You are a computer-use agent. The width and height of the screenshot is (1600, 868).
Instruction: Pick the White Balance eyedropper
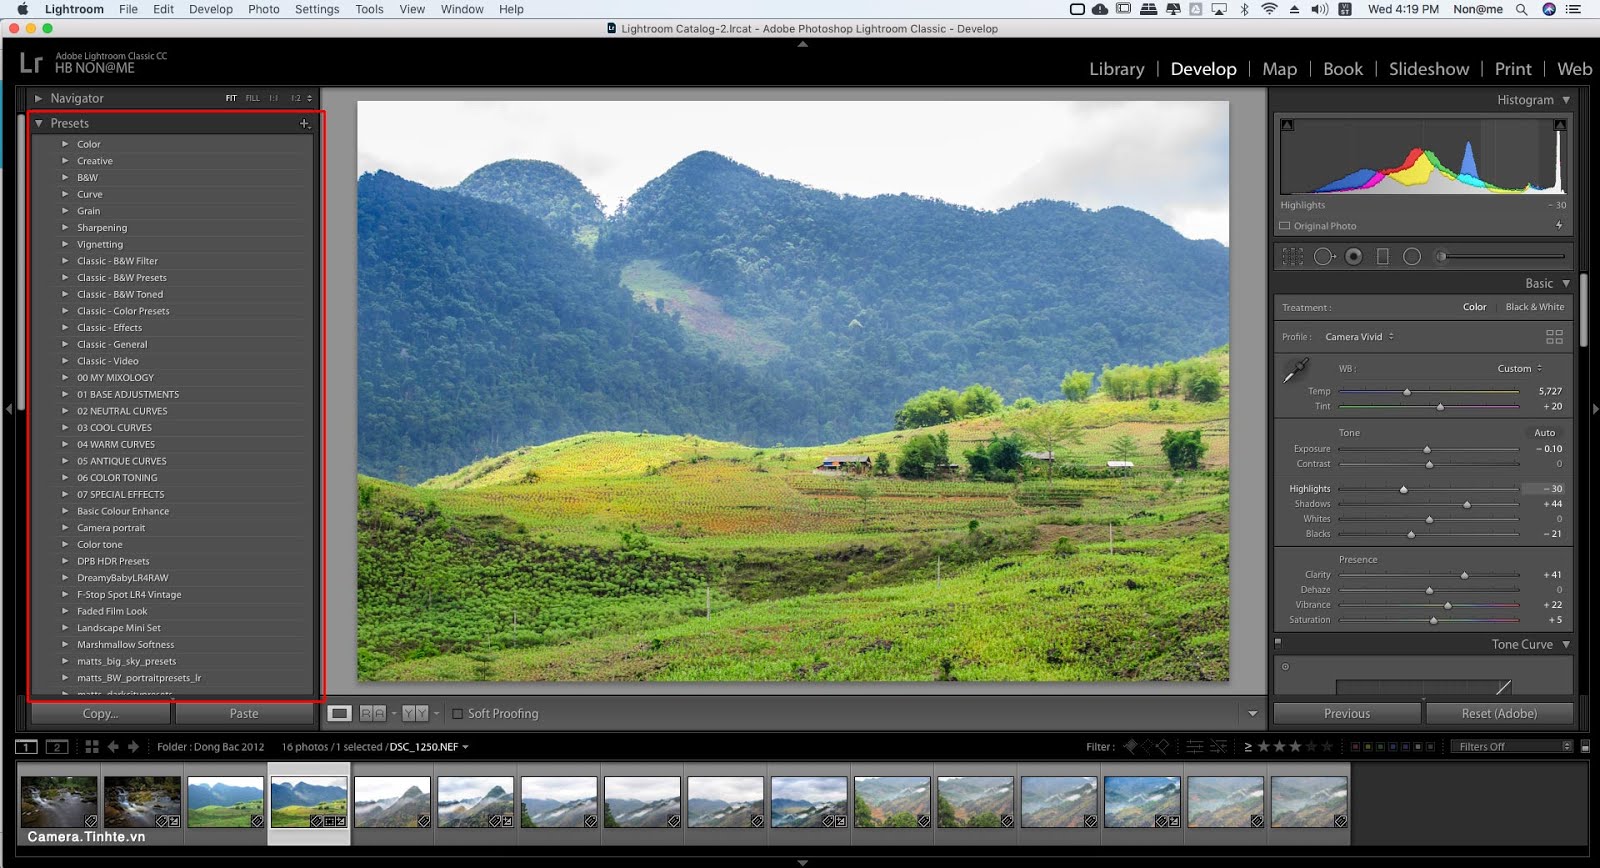[1296, 370]
